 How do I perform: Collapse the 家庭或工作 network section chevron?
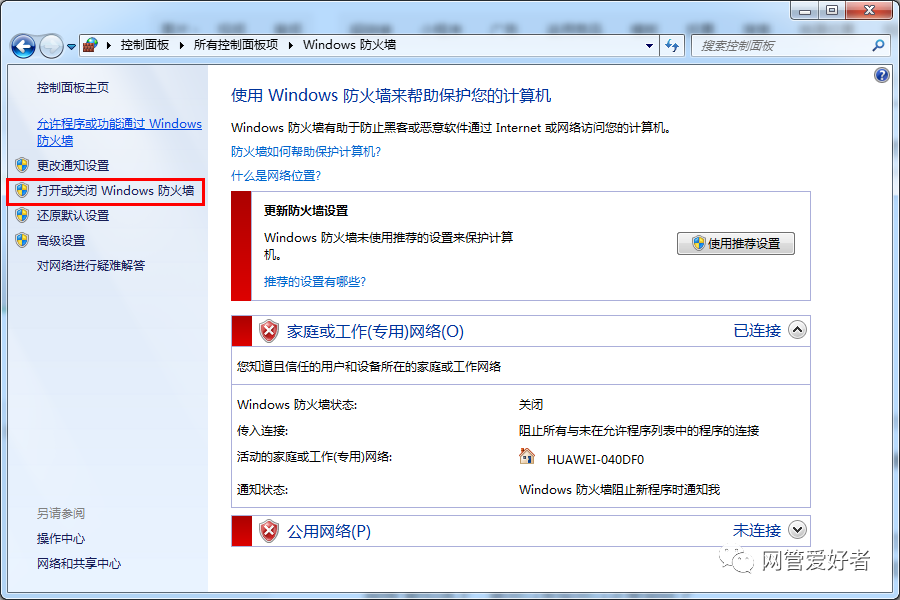[x=797, y=330]
